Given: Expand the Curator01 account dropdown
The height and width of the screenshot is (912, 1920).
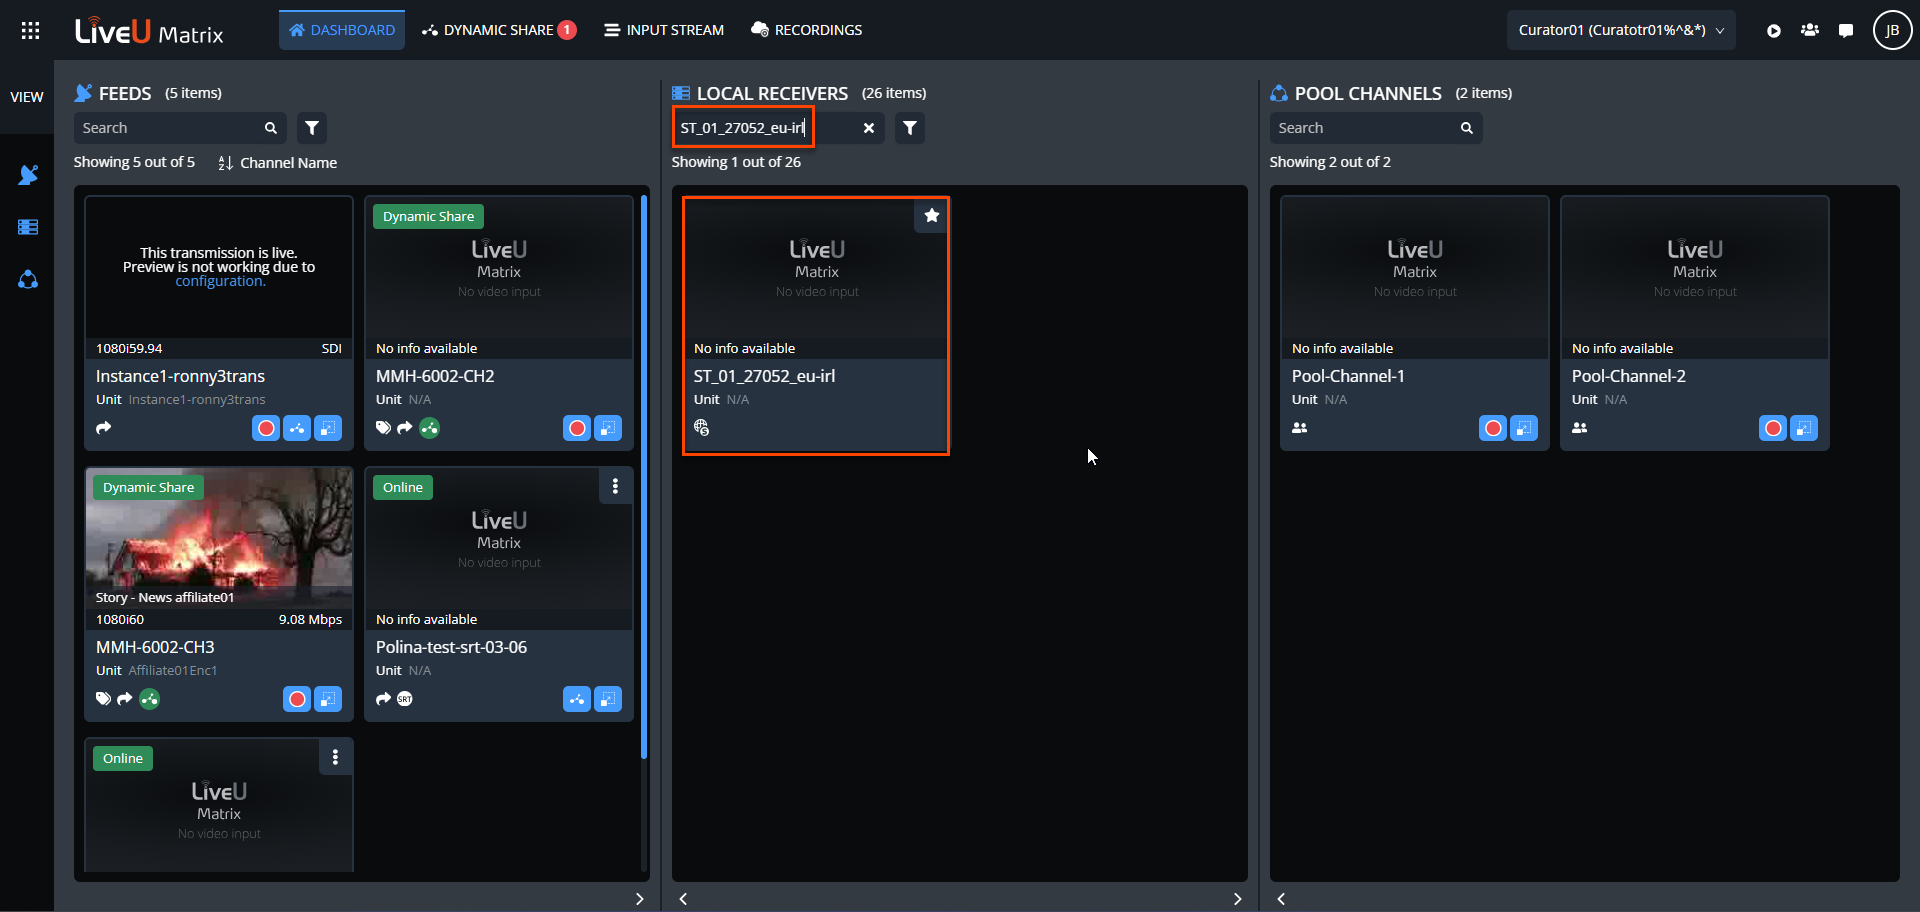Looking at the screenshot, I should pos(1621,30).
